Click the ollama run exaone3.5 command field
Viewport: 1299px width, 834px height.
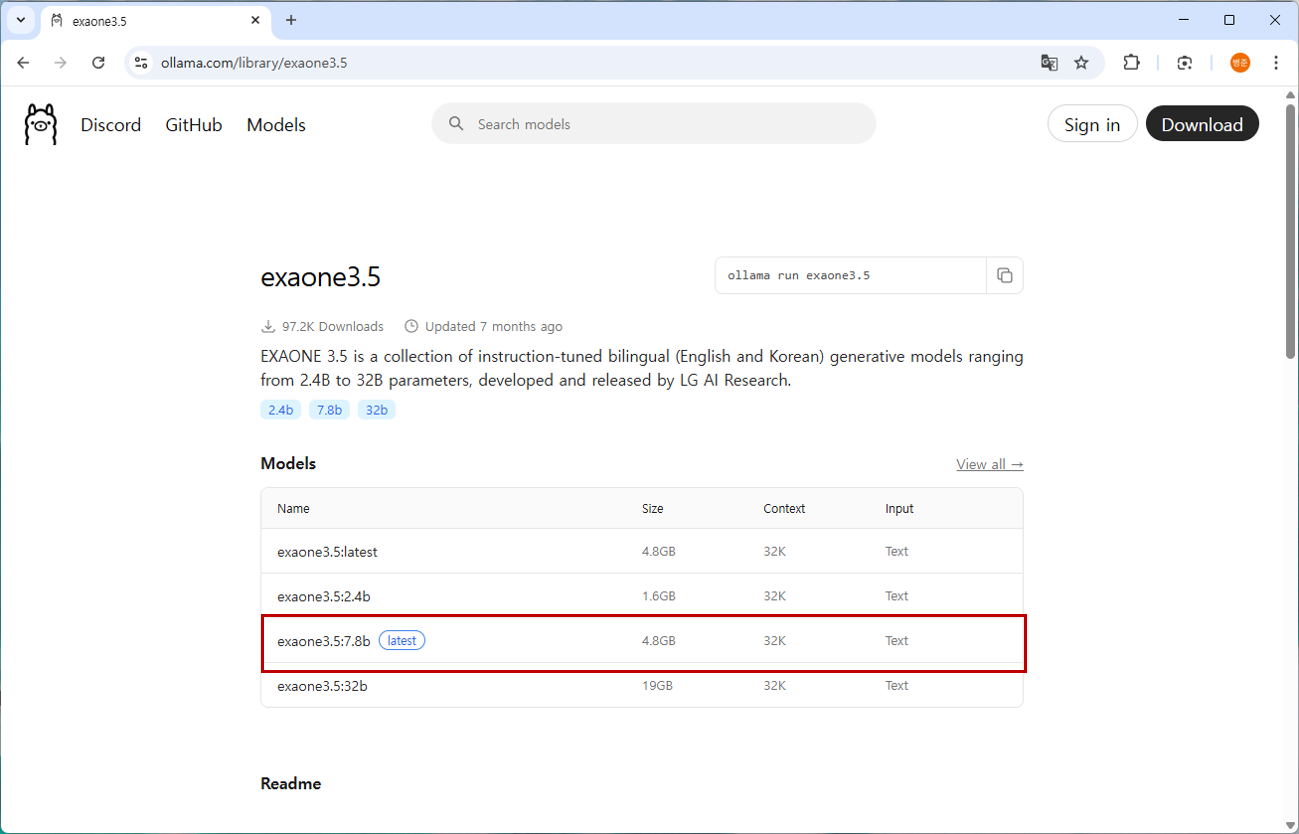(851, 276)
